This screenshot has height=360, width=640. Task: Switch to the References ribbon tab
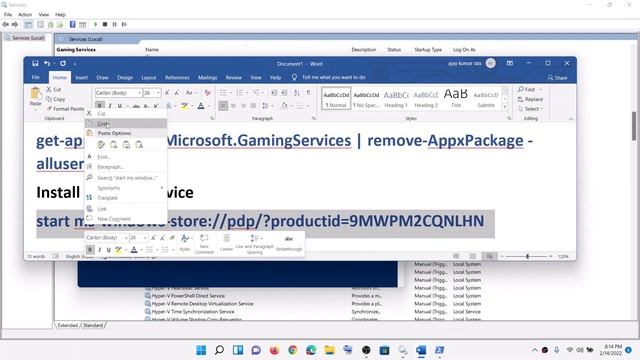coord(177,78)
